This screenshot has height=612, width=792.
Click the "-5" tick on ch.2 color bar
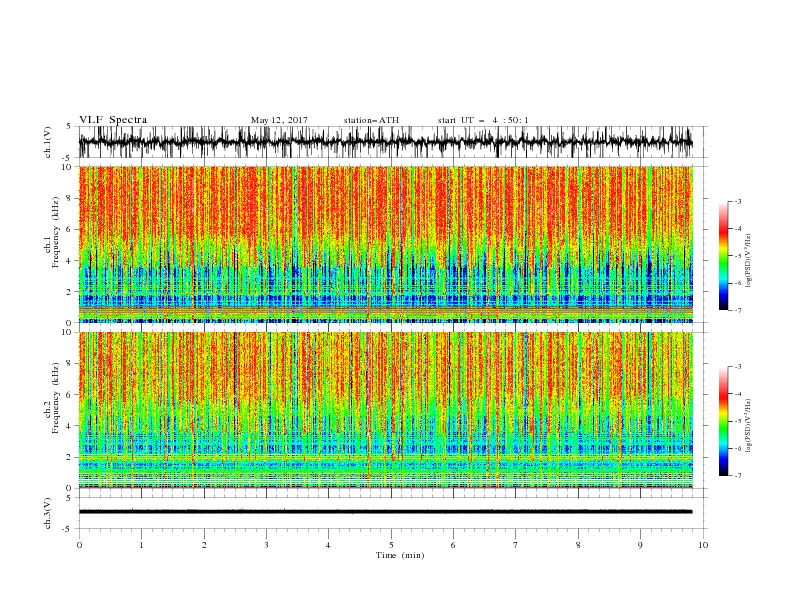[737, 421]
